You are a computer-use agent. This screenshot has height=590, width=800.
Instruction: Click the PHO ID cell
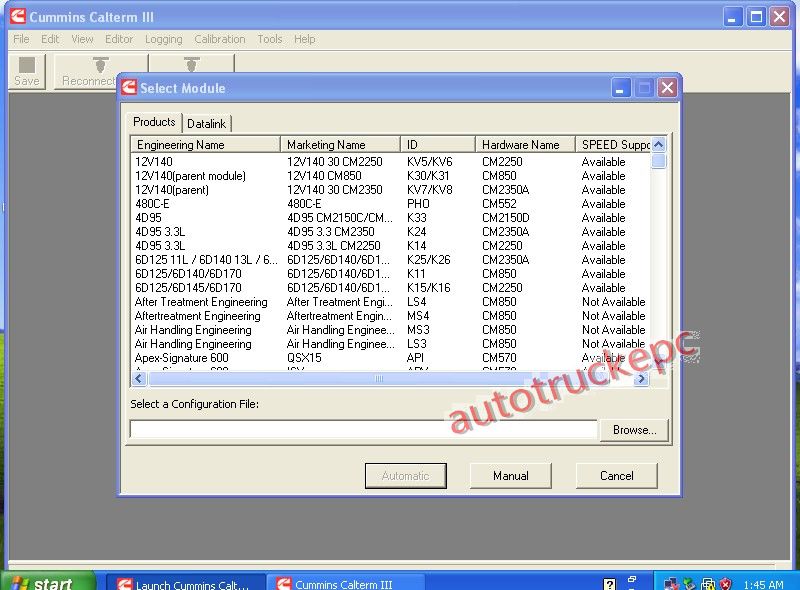pyautogui.click(x=418, y=204)
